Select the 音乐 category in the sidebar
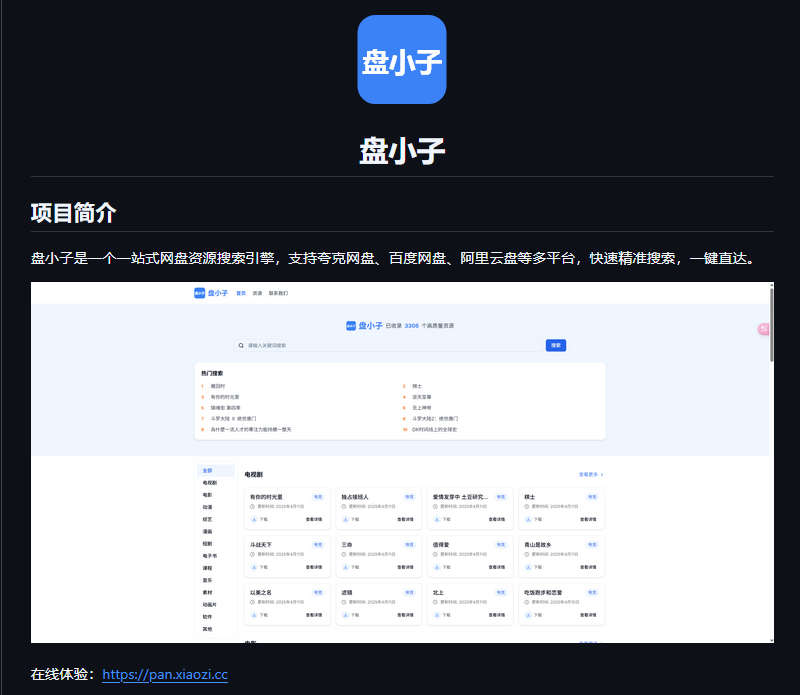800x695 pixels. tap(207, 580)
